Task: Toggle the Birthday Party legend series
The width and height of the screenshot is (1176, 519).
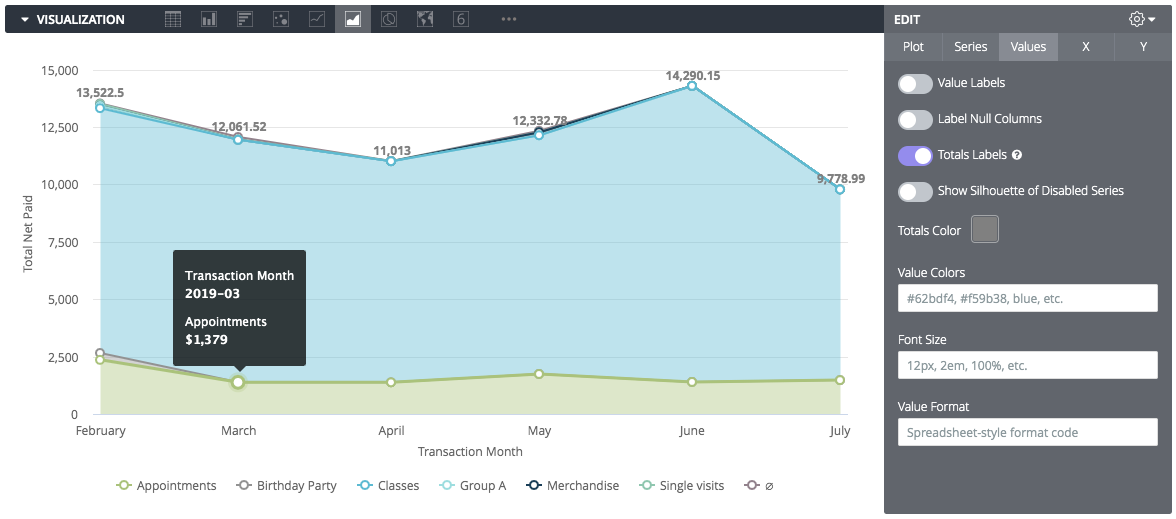Action: (286, 486)
